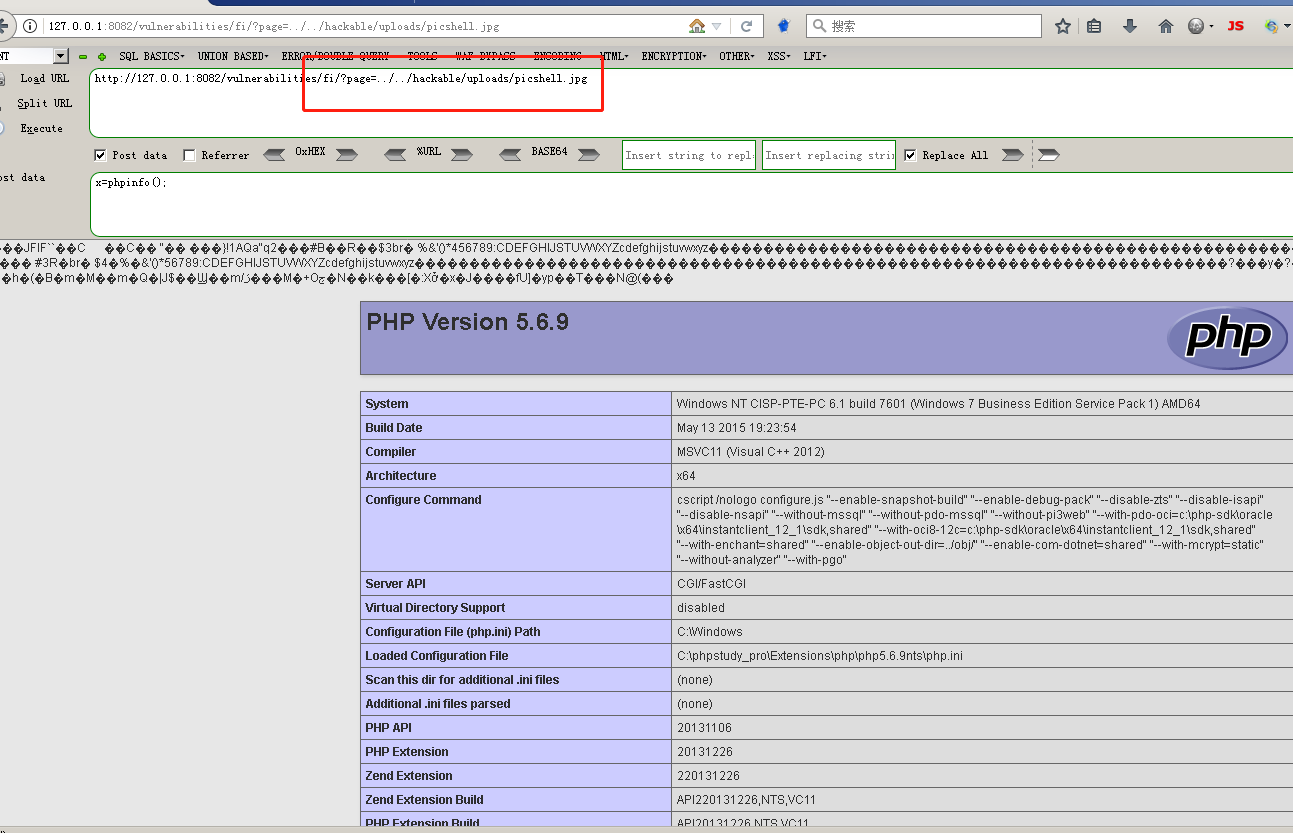Click the 'Insert string to replace' field
1293x833 pixels.
click(689, 155)
